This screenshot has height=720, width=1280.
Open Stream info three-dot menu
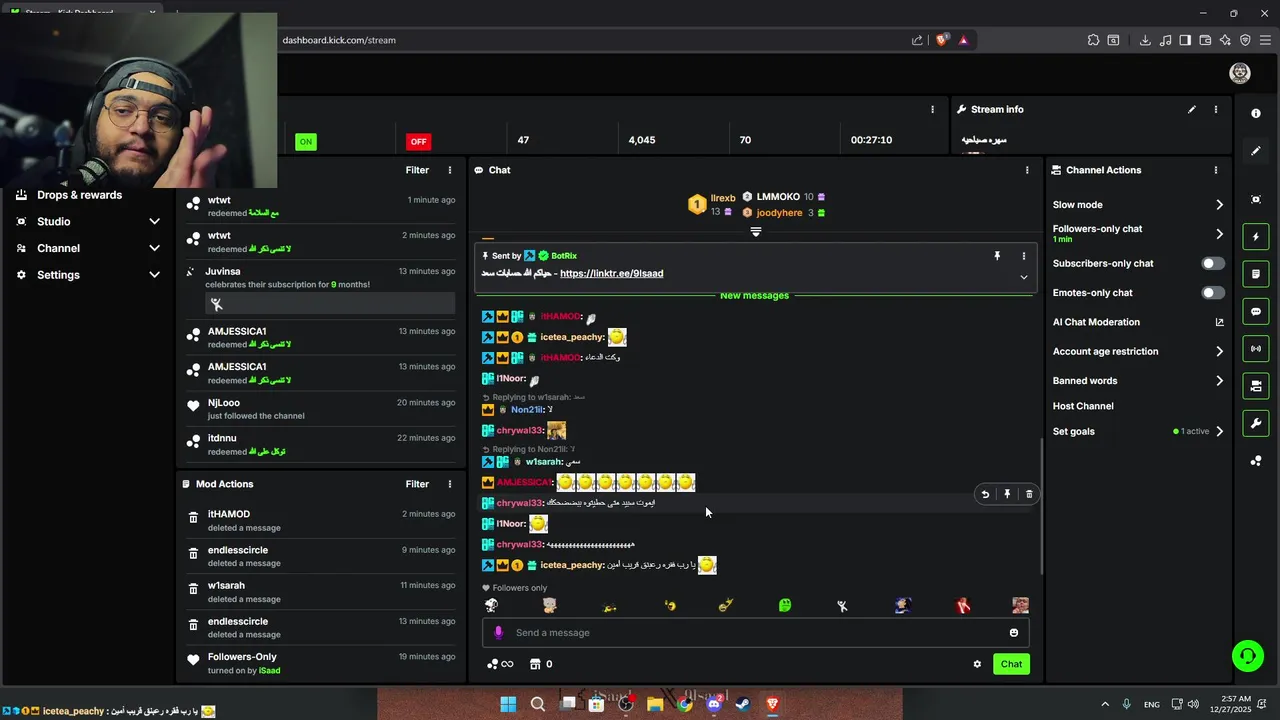pos(1216,110)
